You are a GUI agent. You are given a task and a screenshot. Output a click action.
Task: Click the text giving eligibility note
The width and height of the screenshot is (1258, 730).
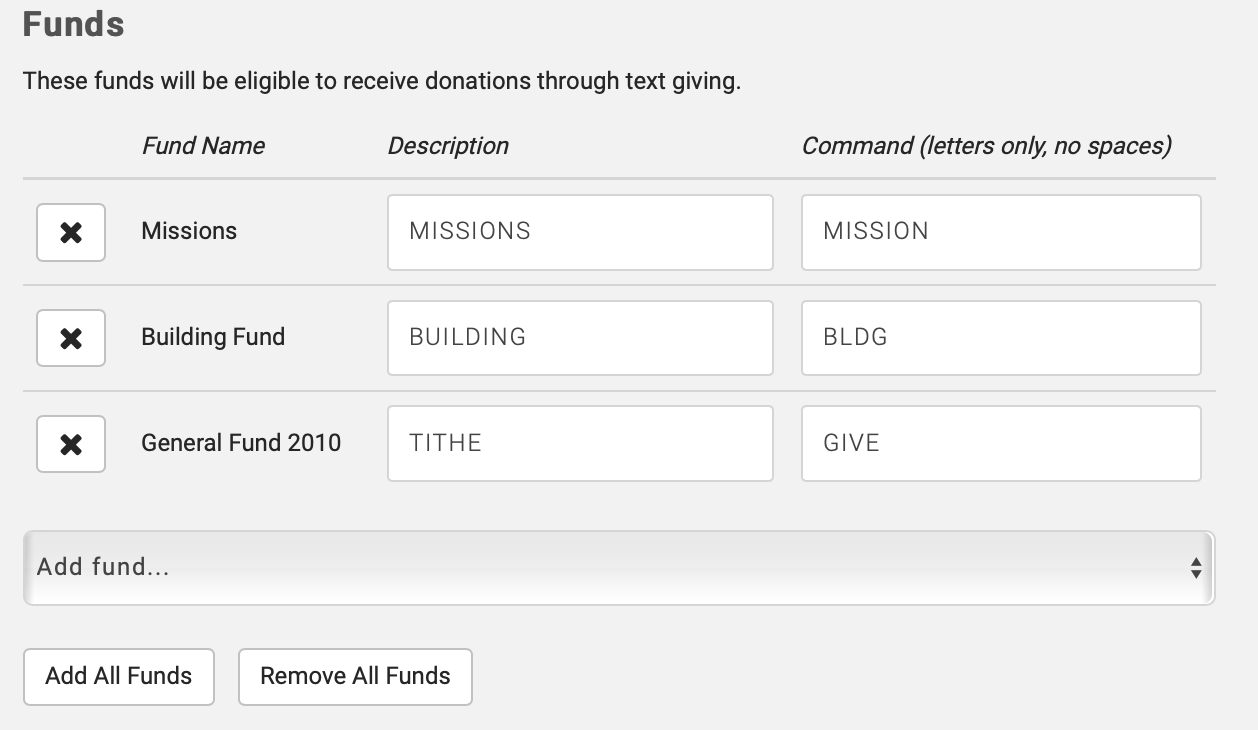coord(382,81)
